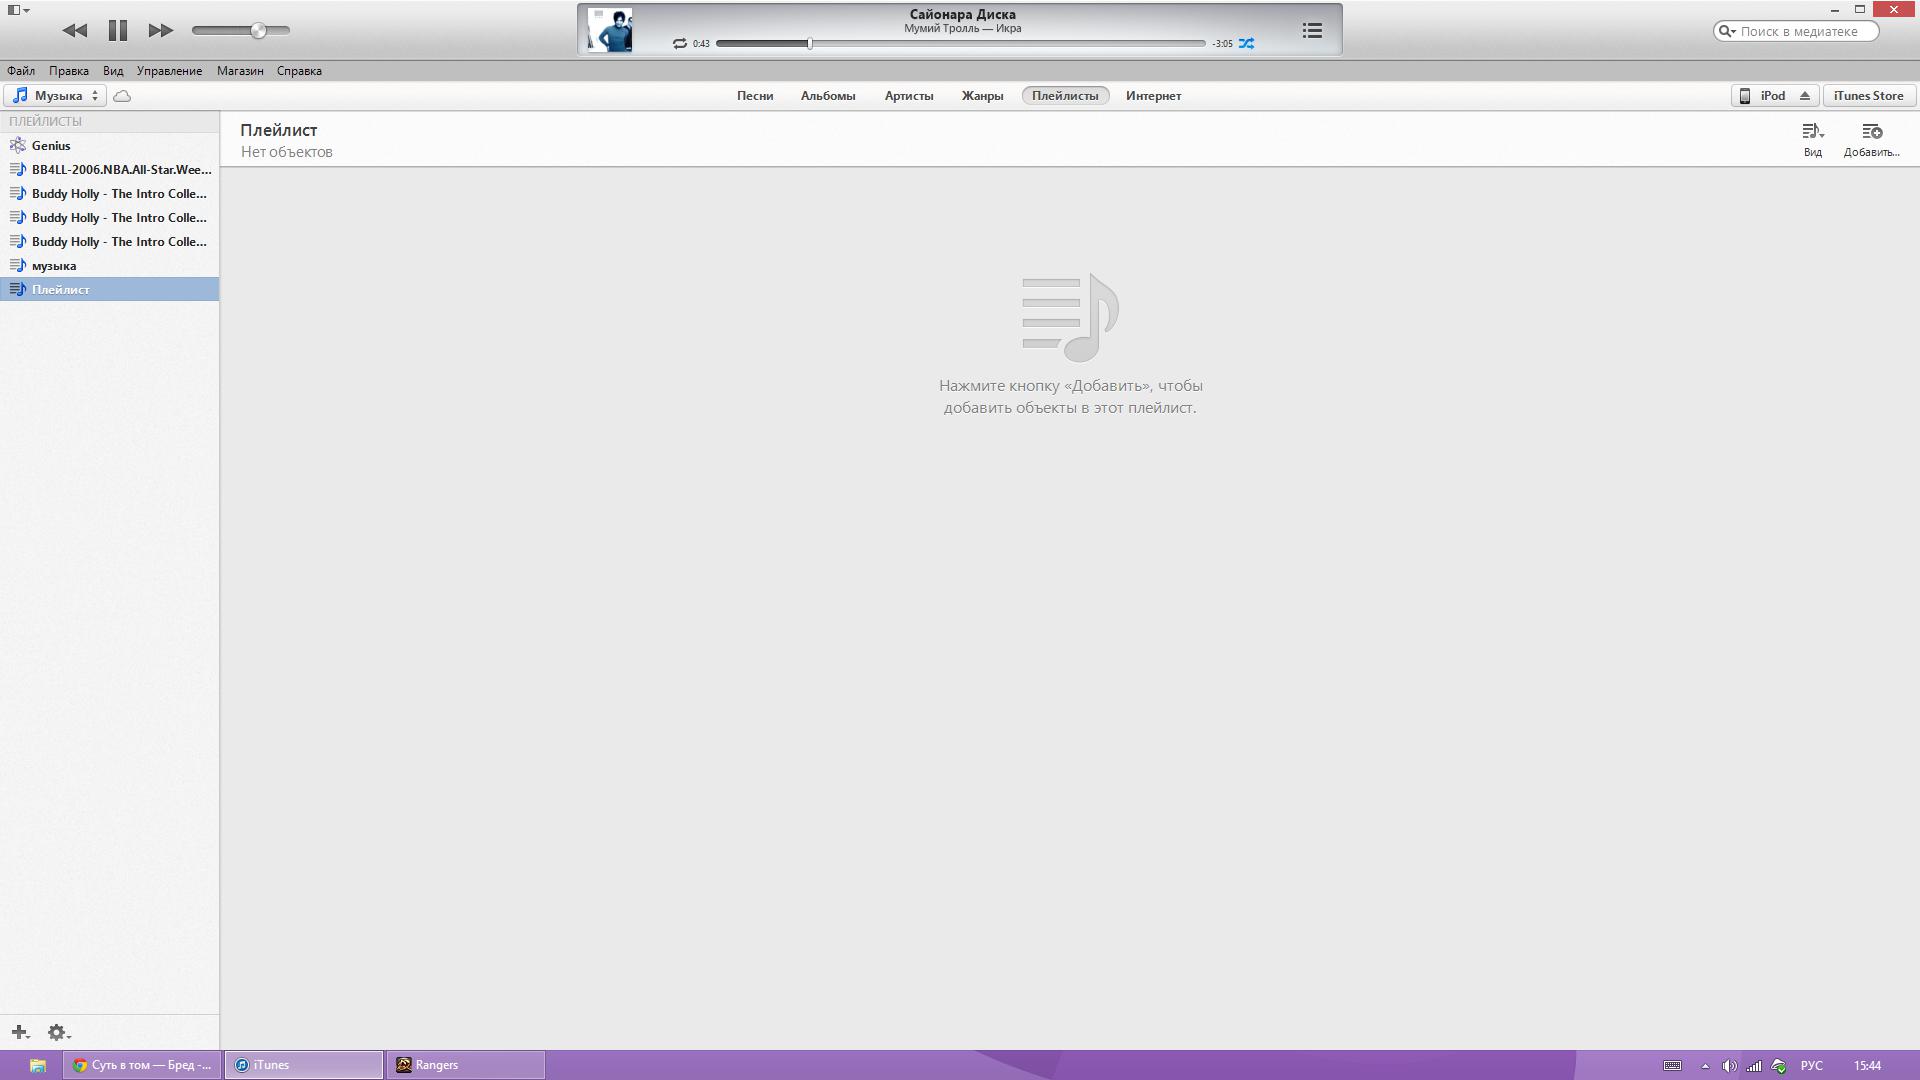Expand the Музыка library selector
This screenshot has width=1920, height=1080.
55,96
